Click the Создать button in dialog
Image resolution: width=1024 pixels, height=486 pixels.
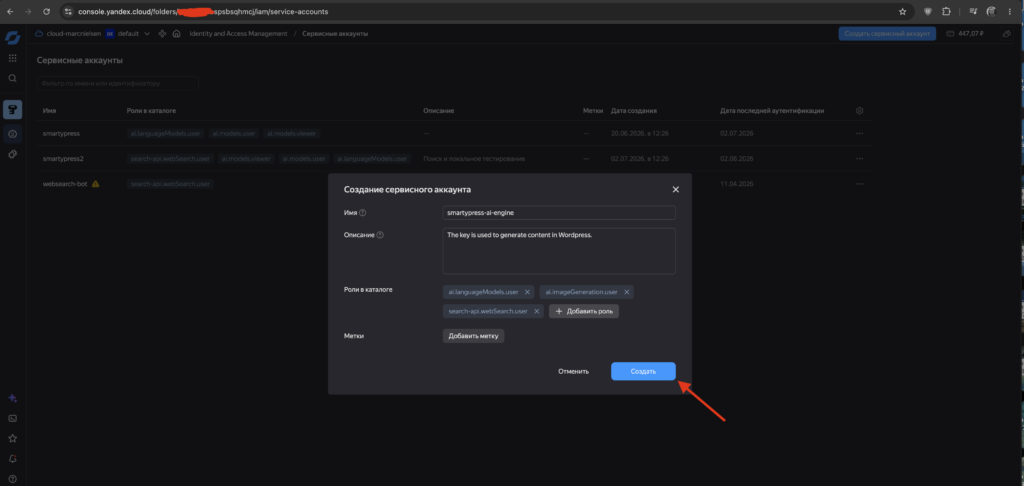click(x=643, y=371)
